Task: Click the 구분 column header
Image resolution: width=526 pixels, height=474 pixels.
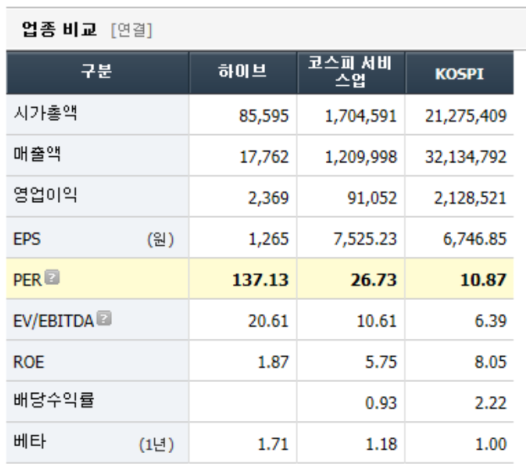Action: 97,71
